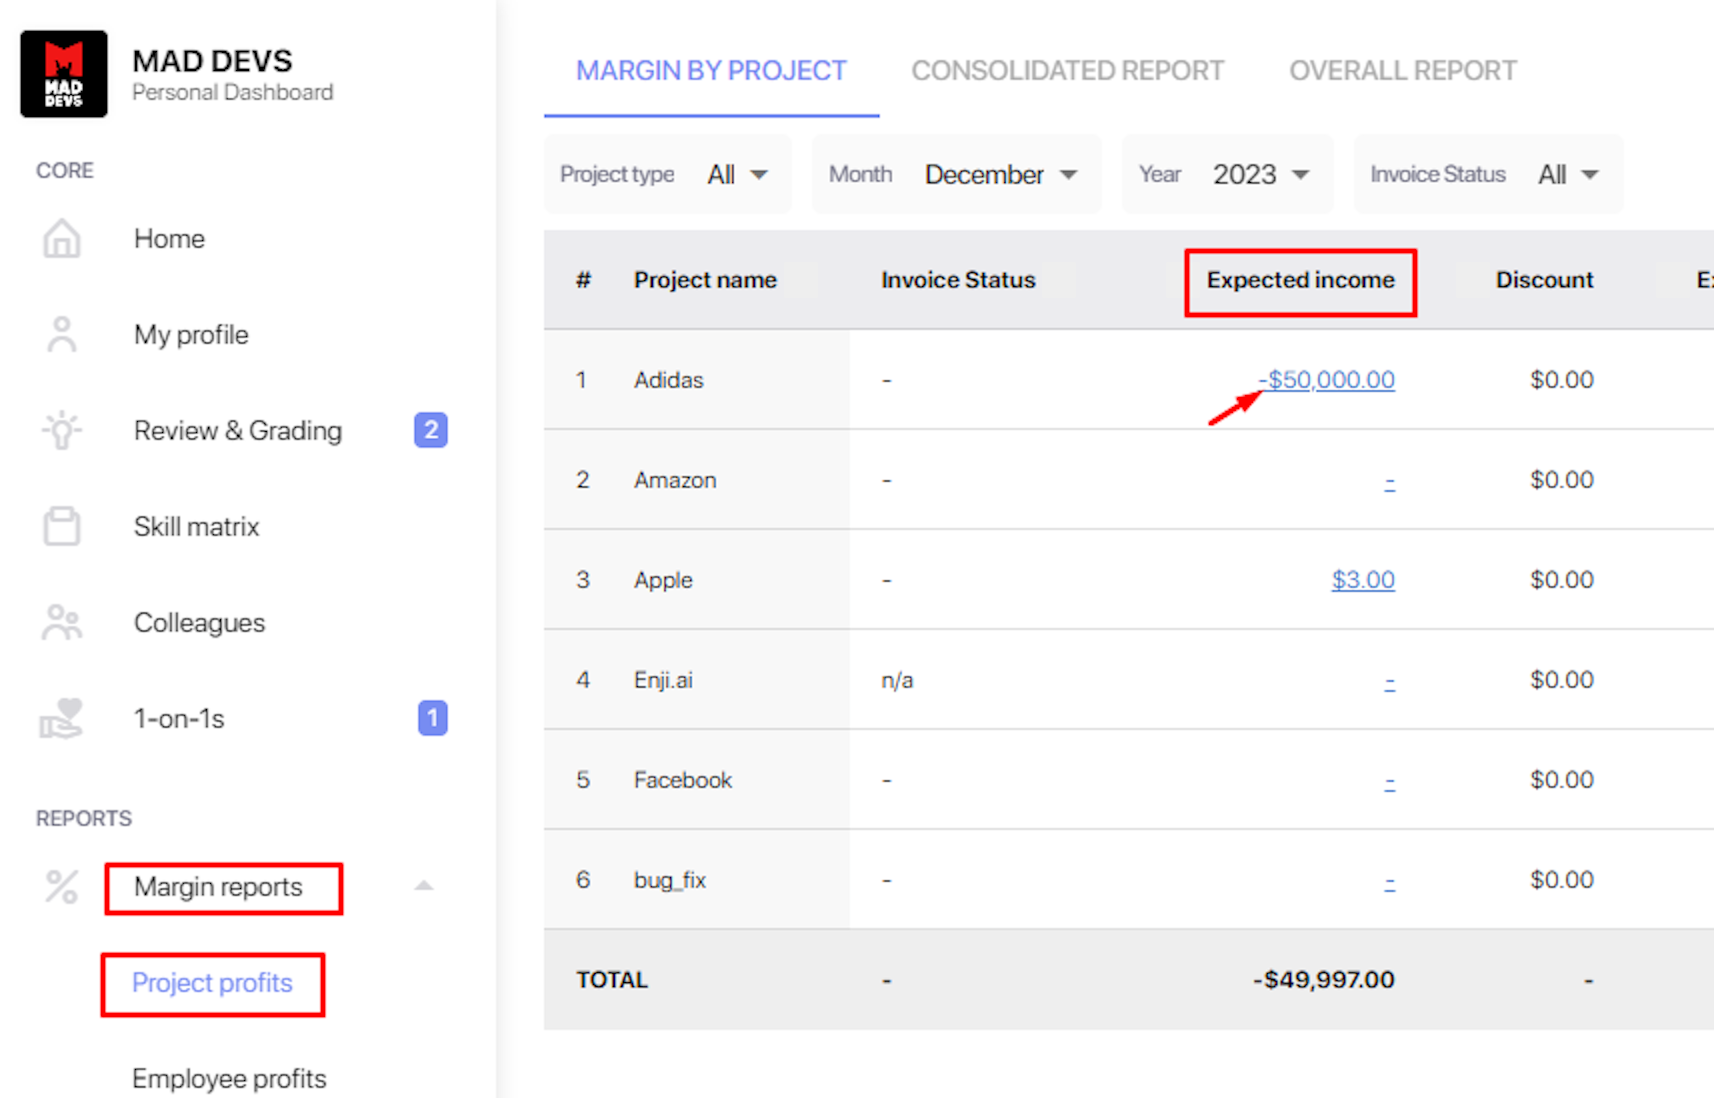
Task: Click the 1-on-1s notification badge 1
Action: 432,718
